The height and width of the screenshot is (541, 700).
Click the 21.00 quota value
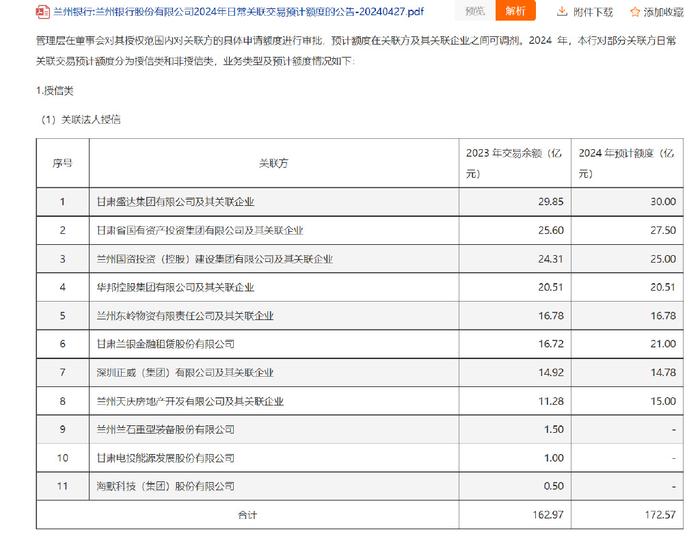(x=663, y=344)
